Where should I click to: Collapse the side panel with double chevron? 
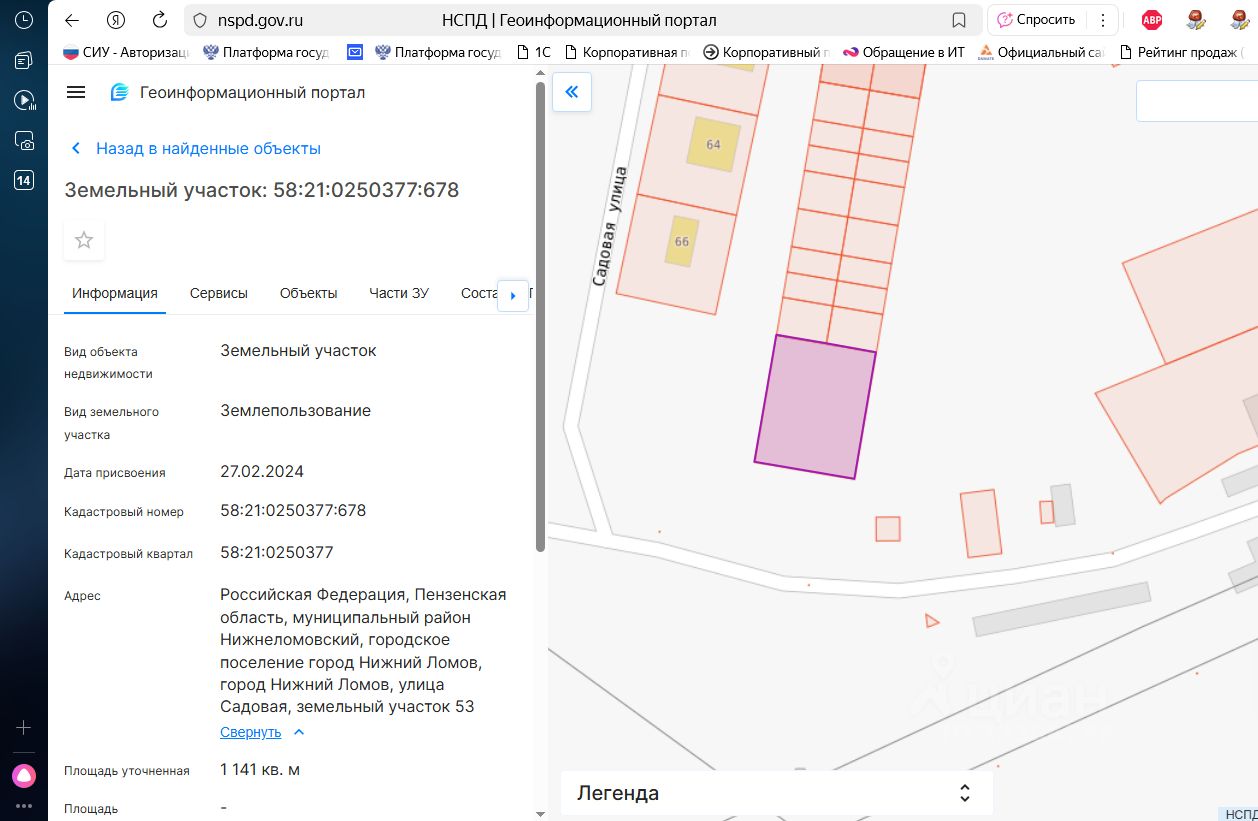pyautogui.click(x=572, y=92)
